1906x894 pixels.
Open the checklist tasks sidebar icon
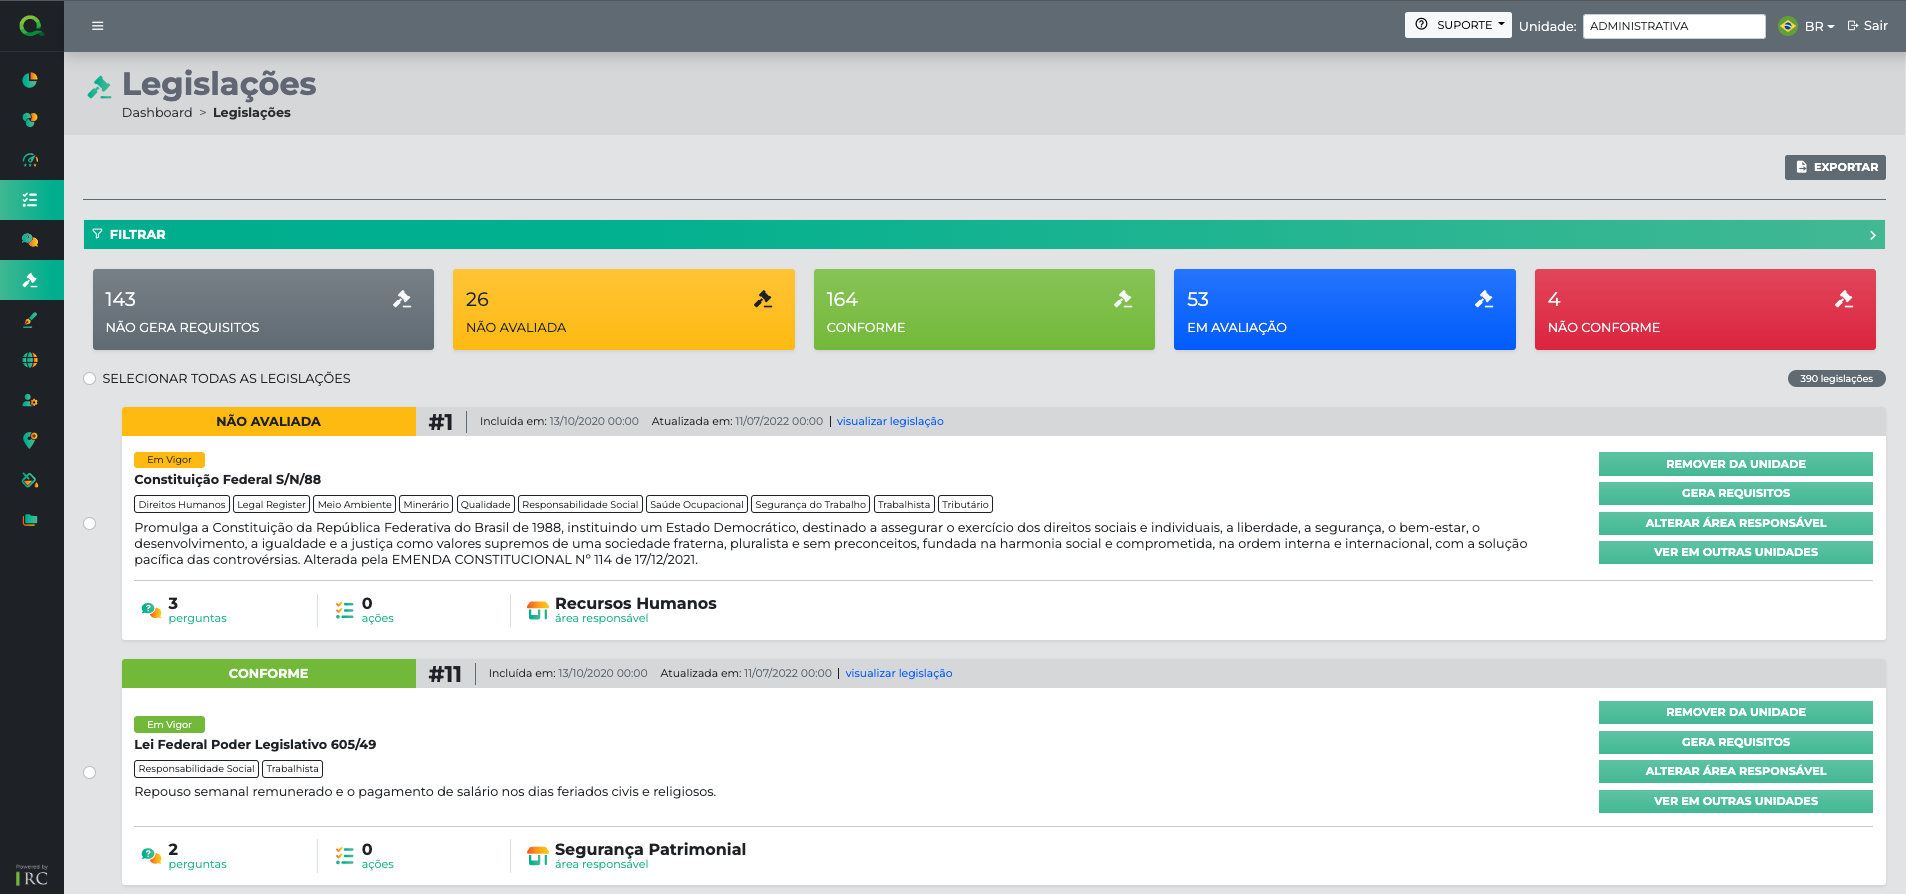click(30, 200)
